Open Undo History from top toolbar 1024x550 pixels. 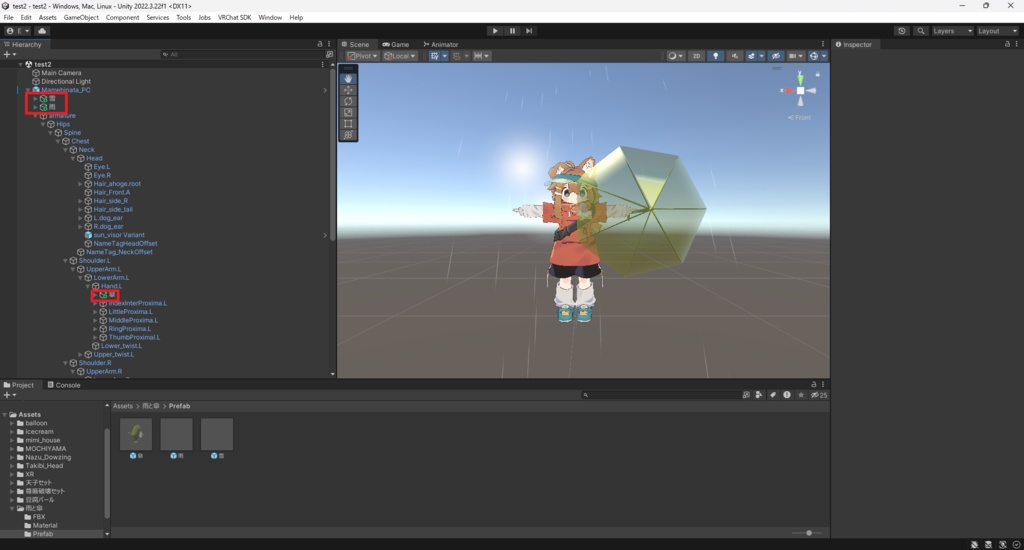(901, 31)
